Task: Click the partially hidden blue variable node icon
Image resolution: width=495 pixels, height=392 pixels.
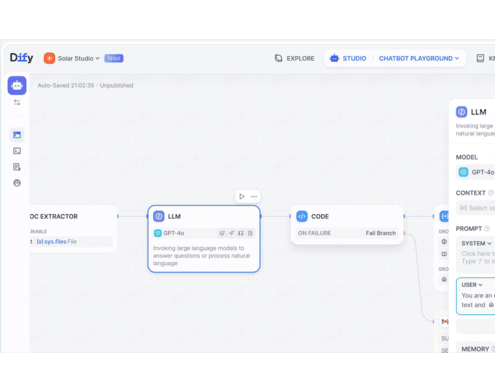Action: click(444, 216)
